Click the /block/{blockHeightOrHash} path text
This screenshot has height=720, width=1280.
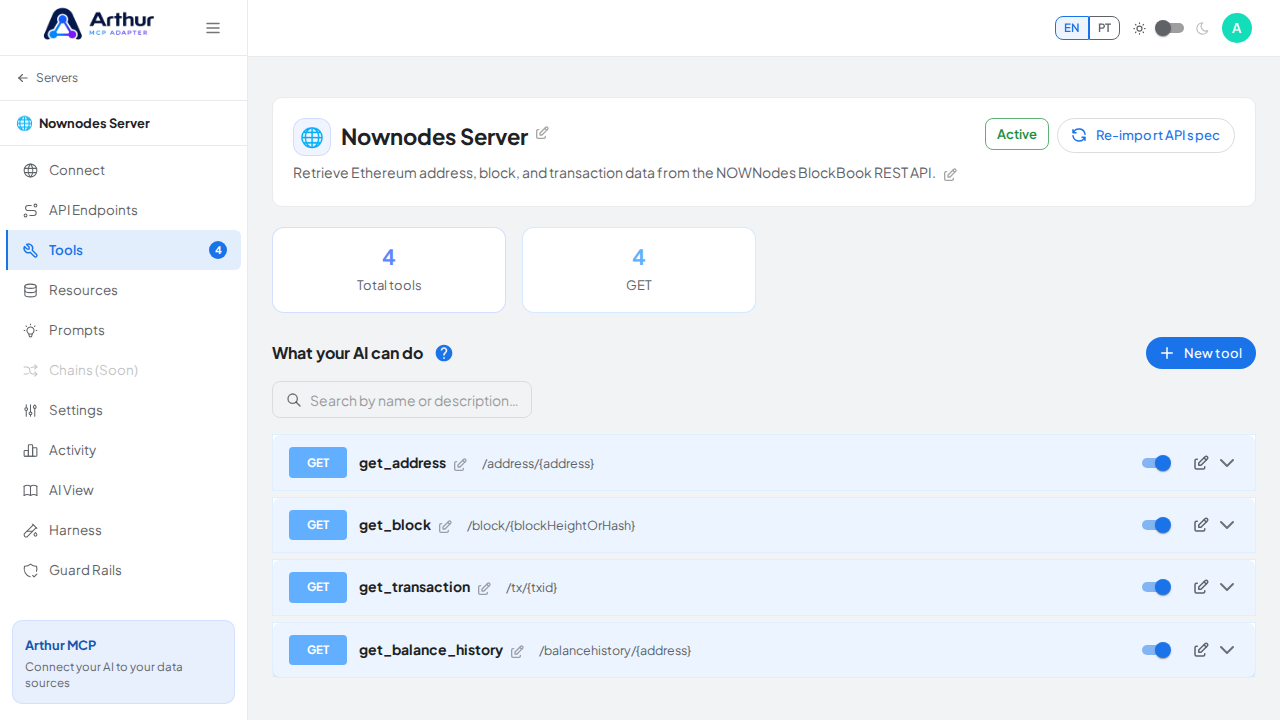tap(551, 526)
